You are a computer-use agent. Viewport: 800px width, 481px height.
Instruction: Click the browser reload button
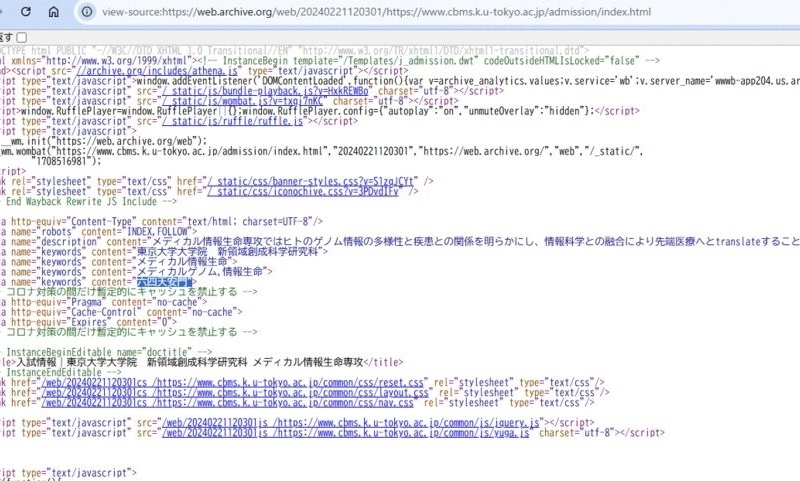[x=23, y=12]
